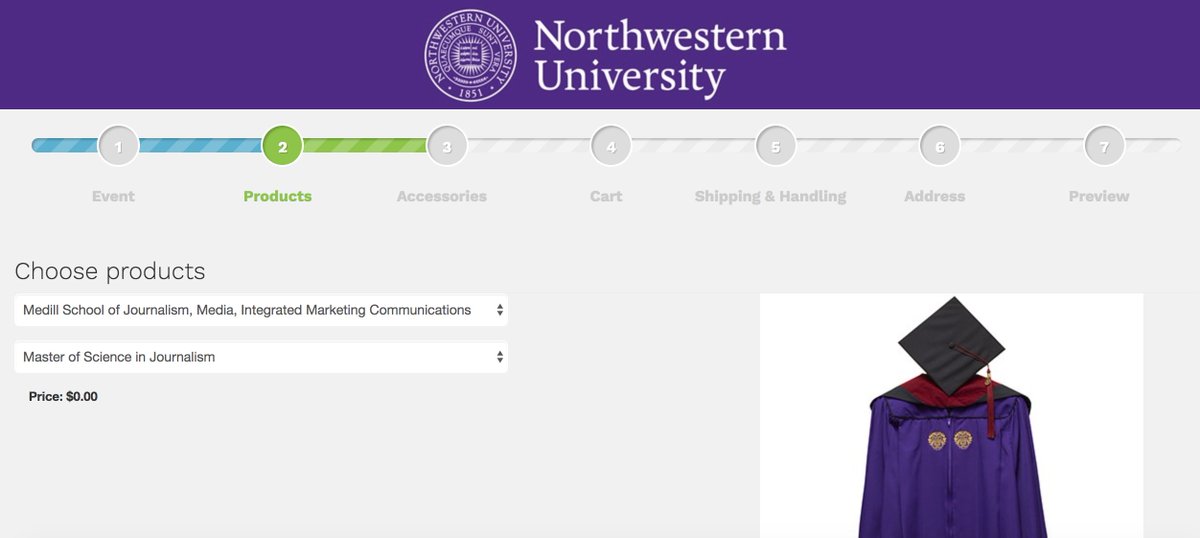The width and height of the screenshot is (1200, 538).
Task: Click blue progress segment between steps 1 and 2
Action: pyautogui.click(x=200, y=145)
